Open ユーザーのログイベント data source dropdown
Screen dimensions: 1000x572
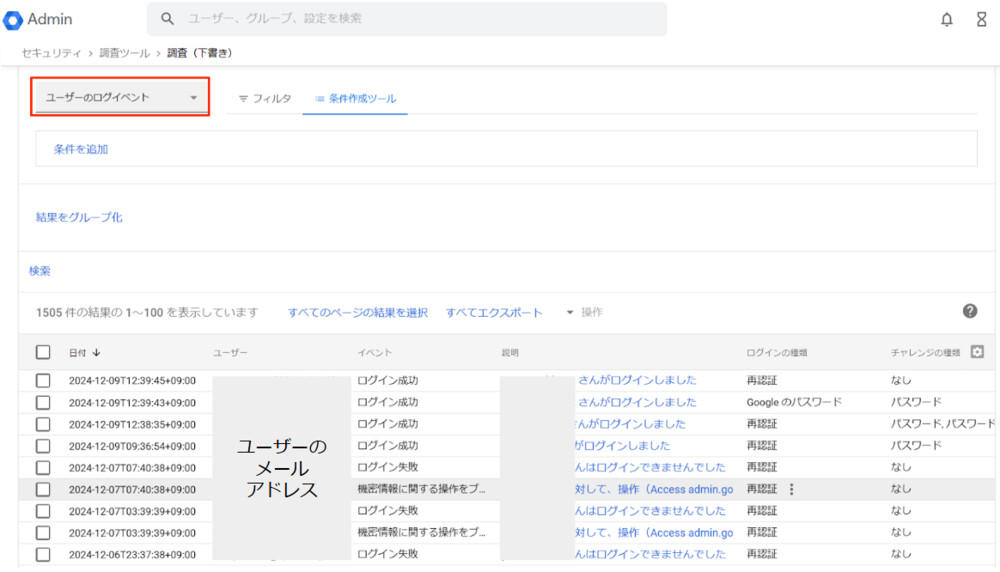point(121,97)
